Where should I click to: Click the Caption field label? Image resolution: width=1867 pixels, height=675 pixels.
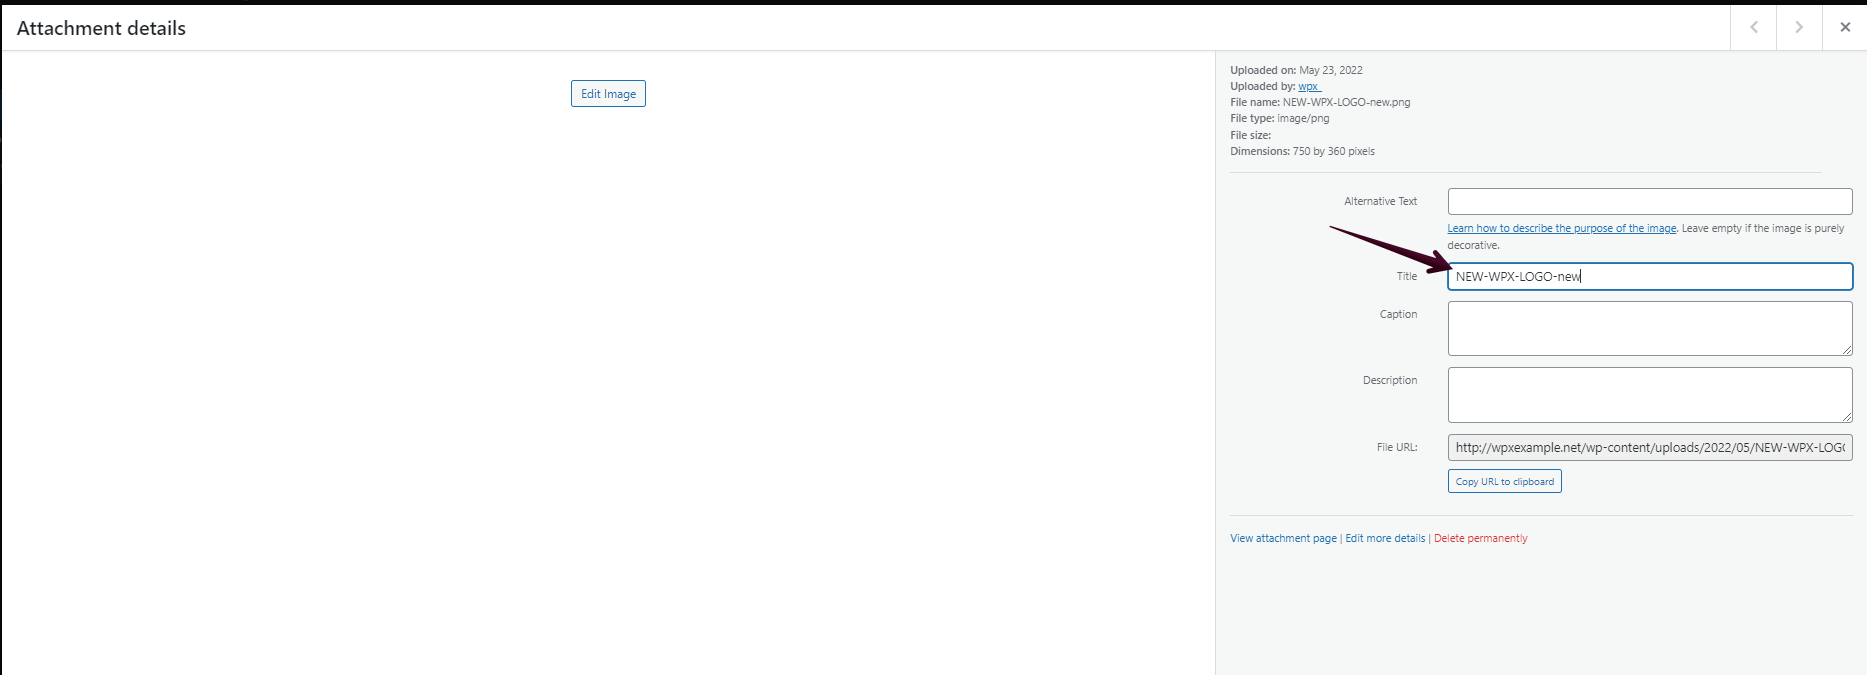click(1398, 314)
